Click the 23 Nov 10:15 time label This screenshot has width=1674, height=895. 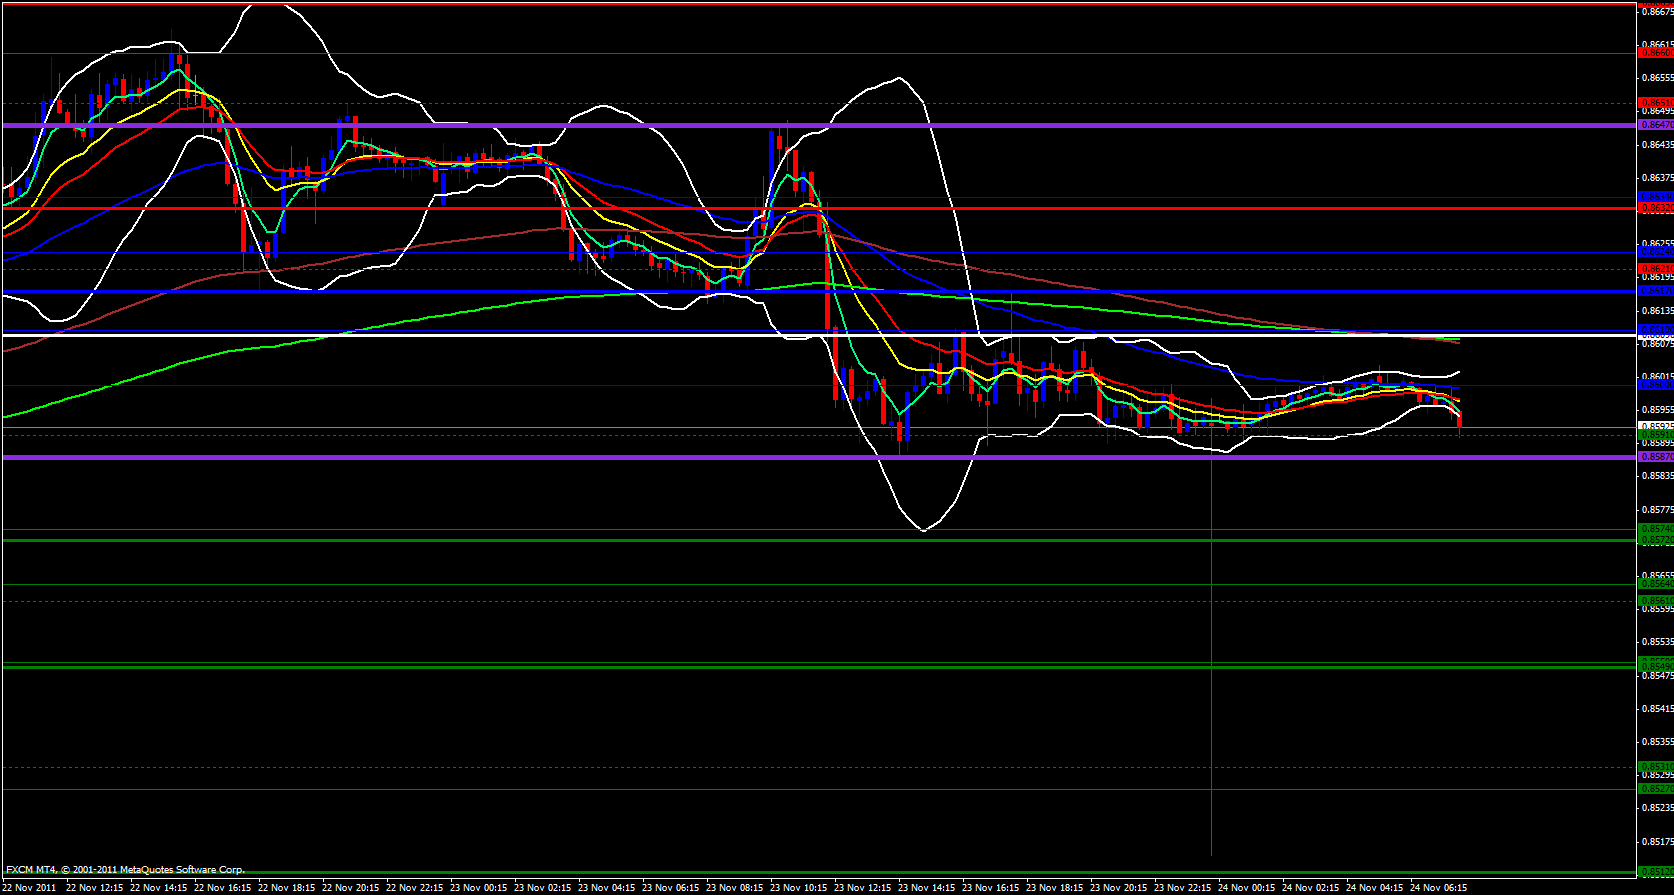tap(799, 887)
